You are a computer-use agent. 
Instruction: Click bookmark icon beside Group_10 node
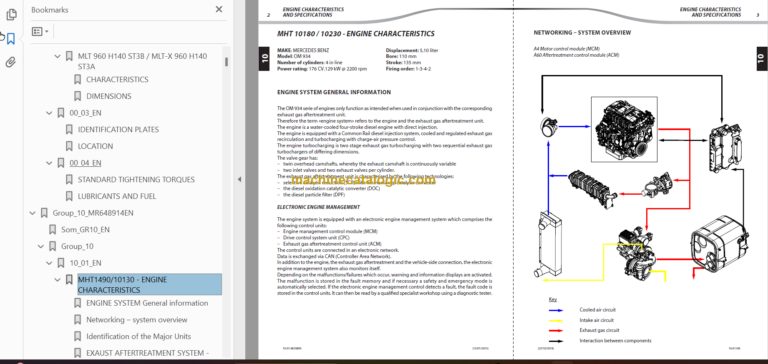point(52,246)
